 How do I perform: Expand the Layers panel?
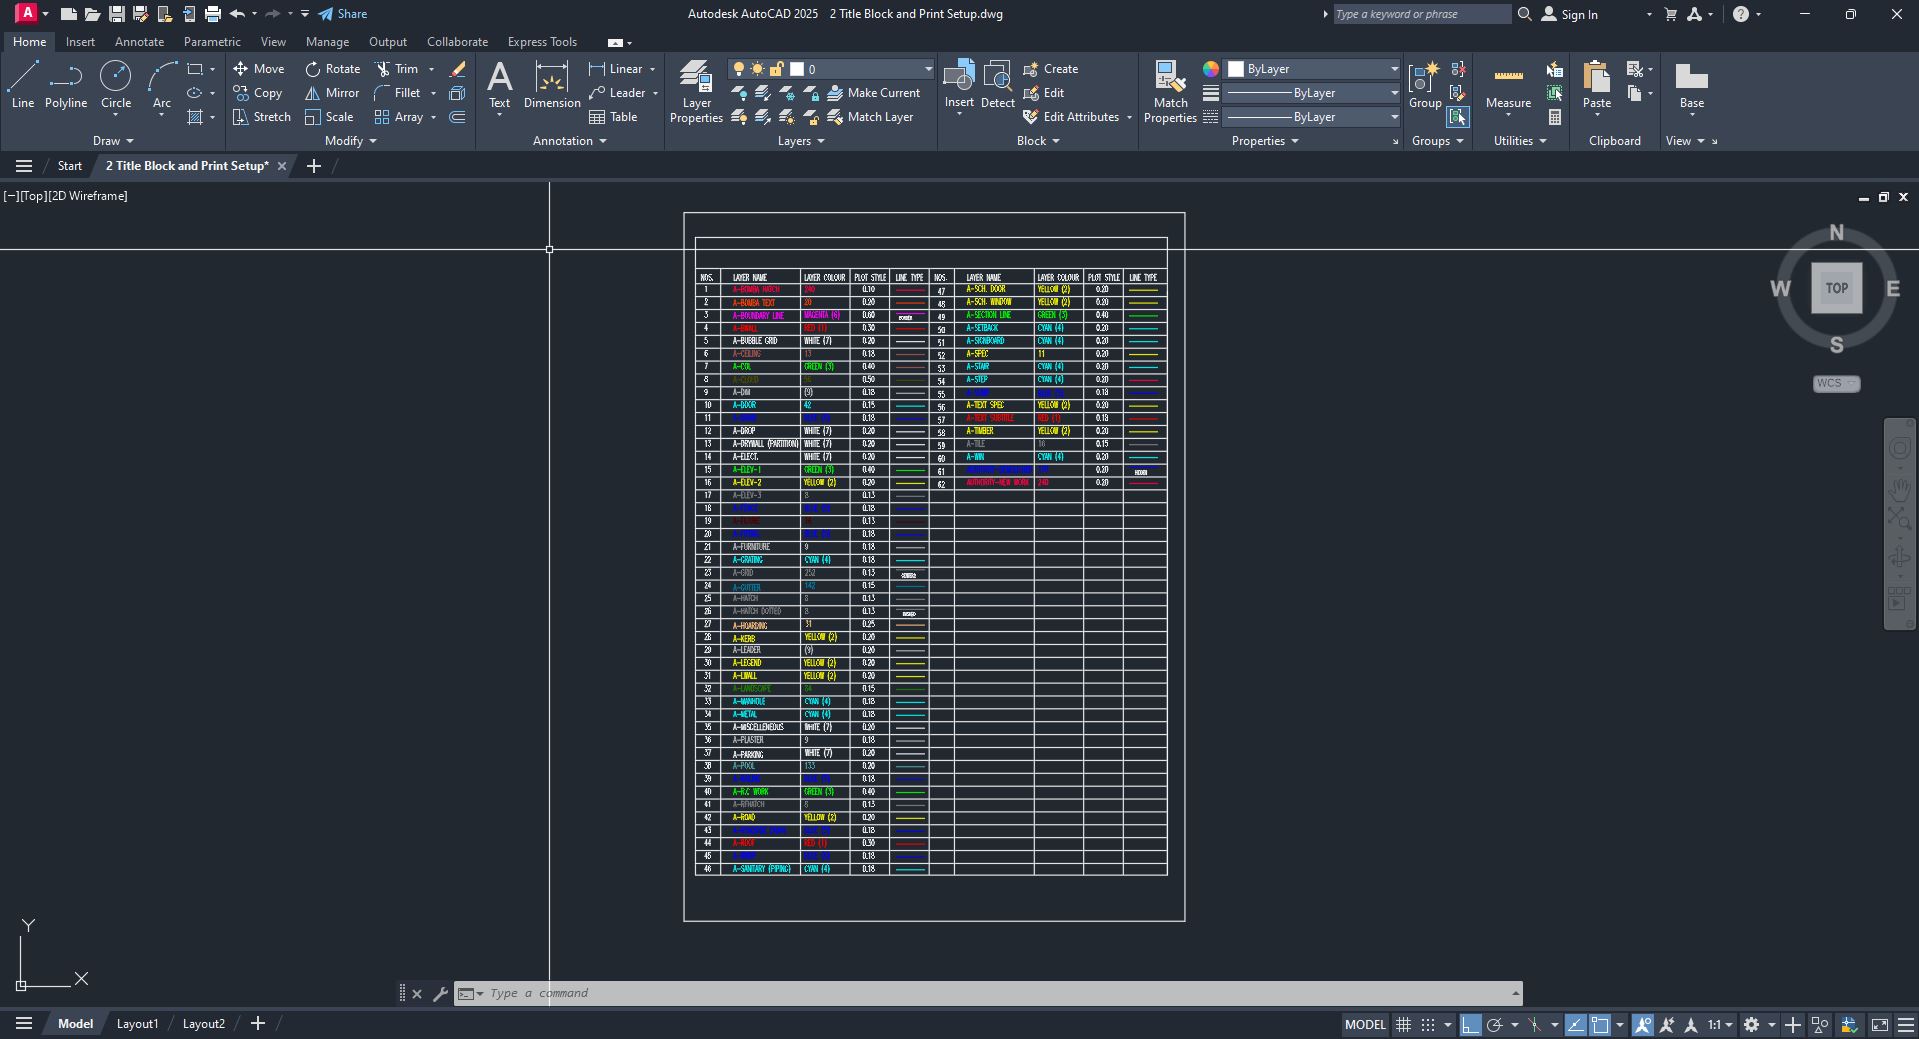[x=801, y=141]
